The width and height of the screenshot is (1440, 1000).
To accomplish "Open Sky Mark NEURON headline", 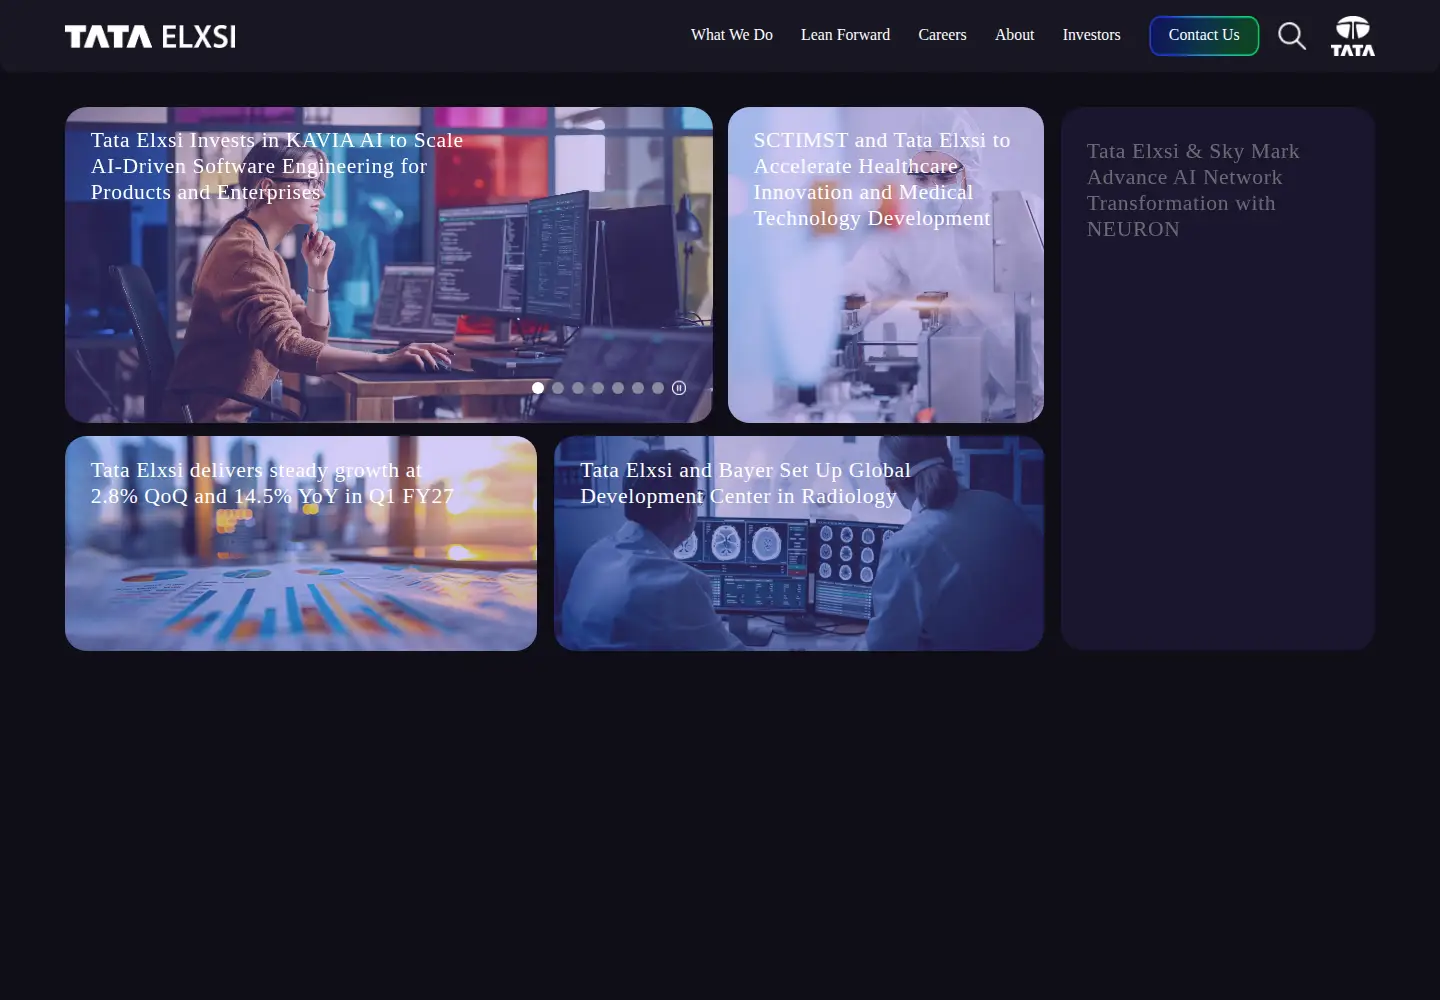I will coord(1193,190).
